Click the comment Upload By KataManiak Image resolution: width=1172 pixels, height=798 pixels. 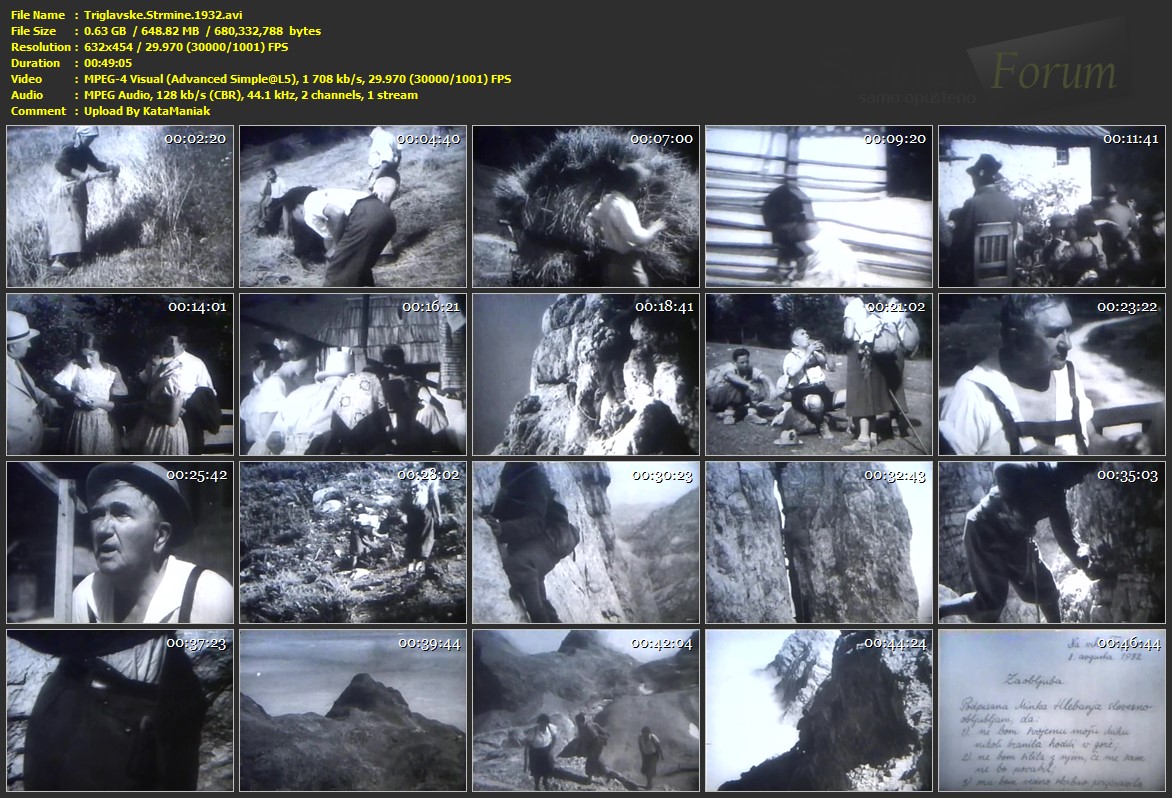[147, 111]
